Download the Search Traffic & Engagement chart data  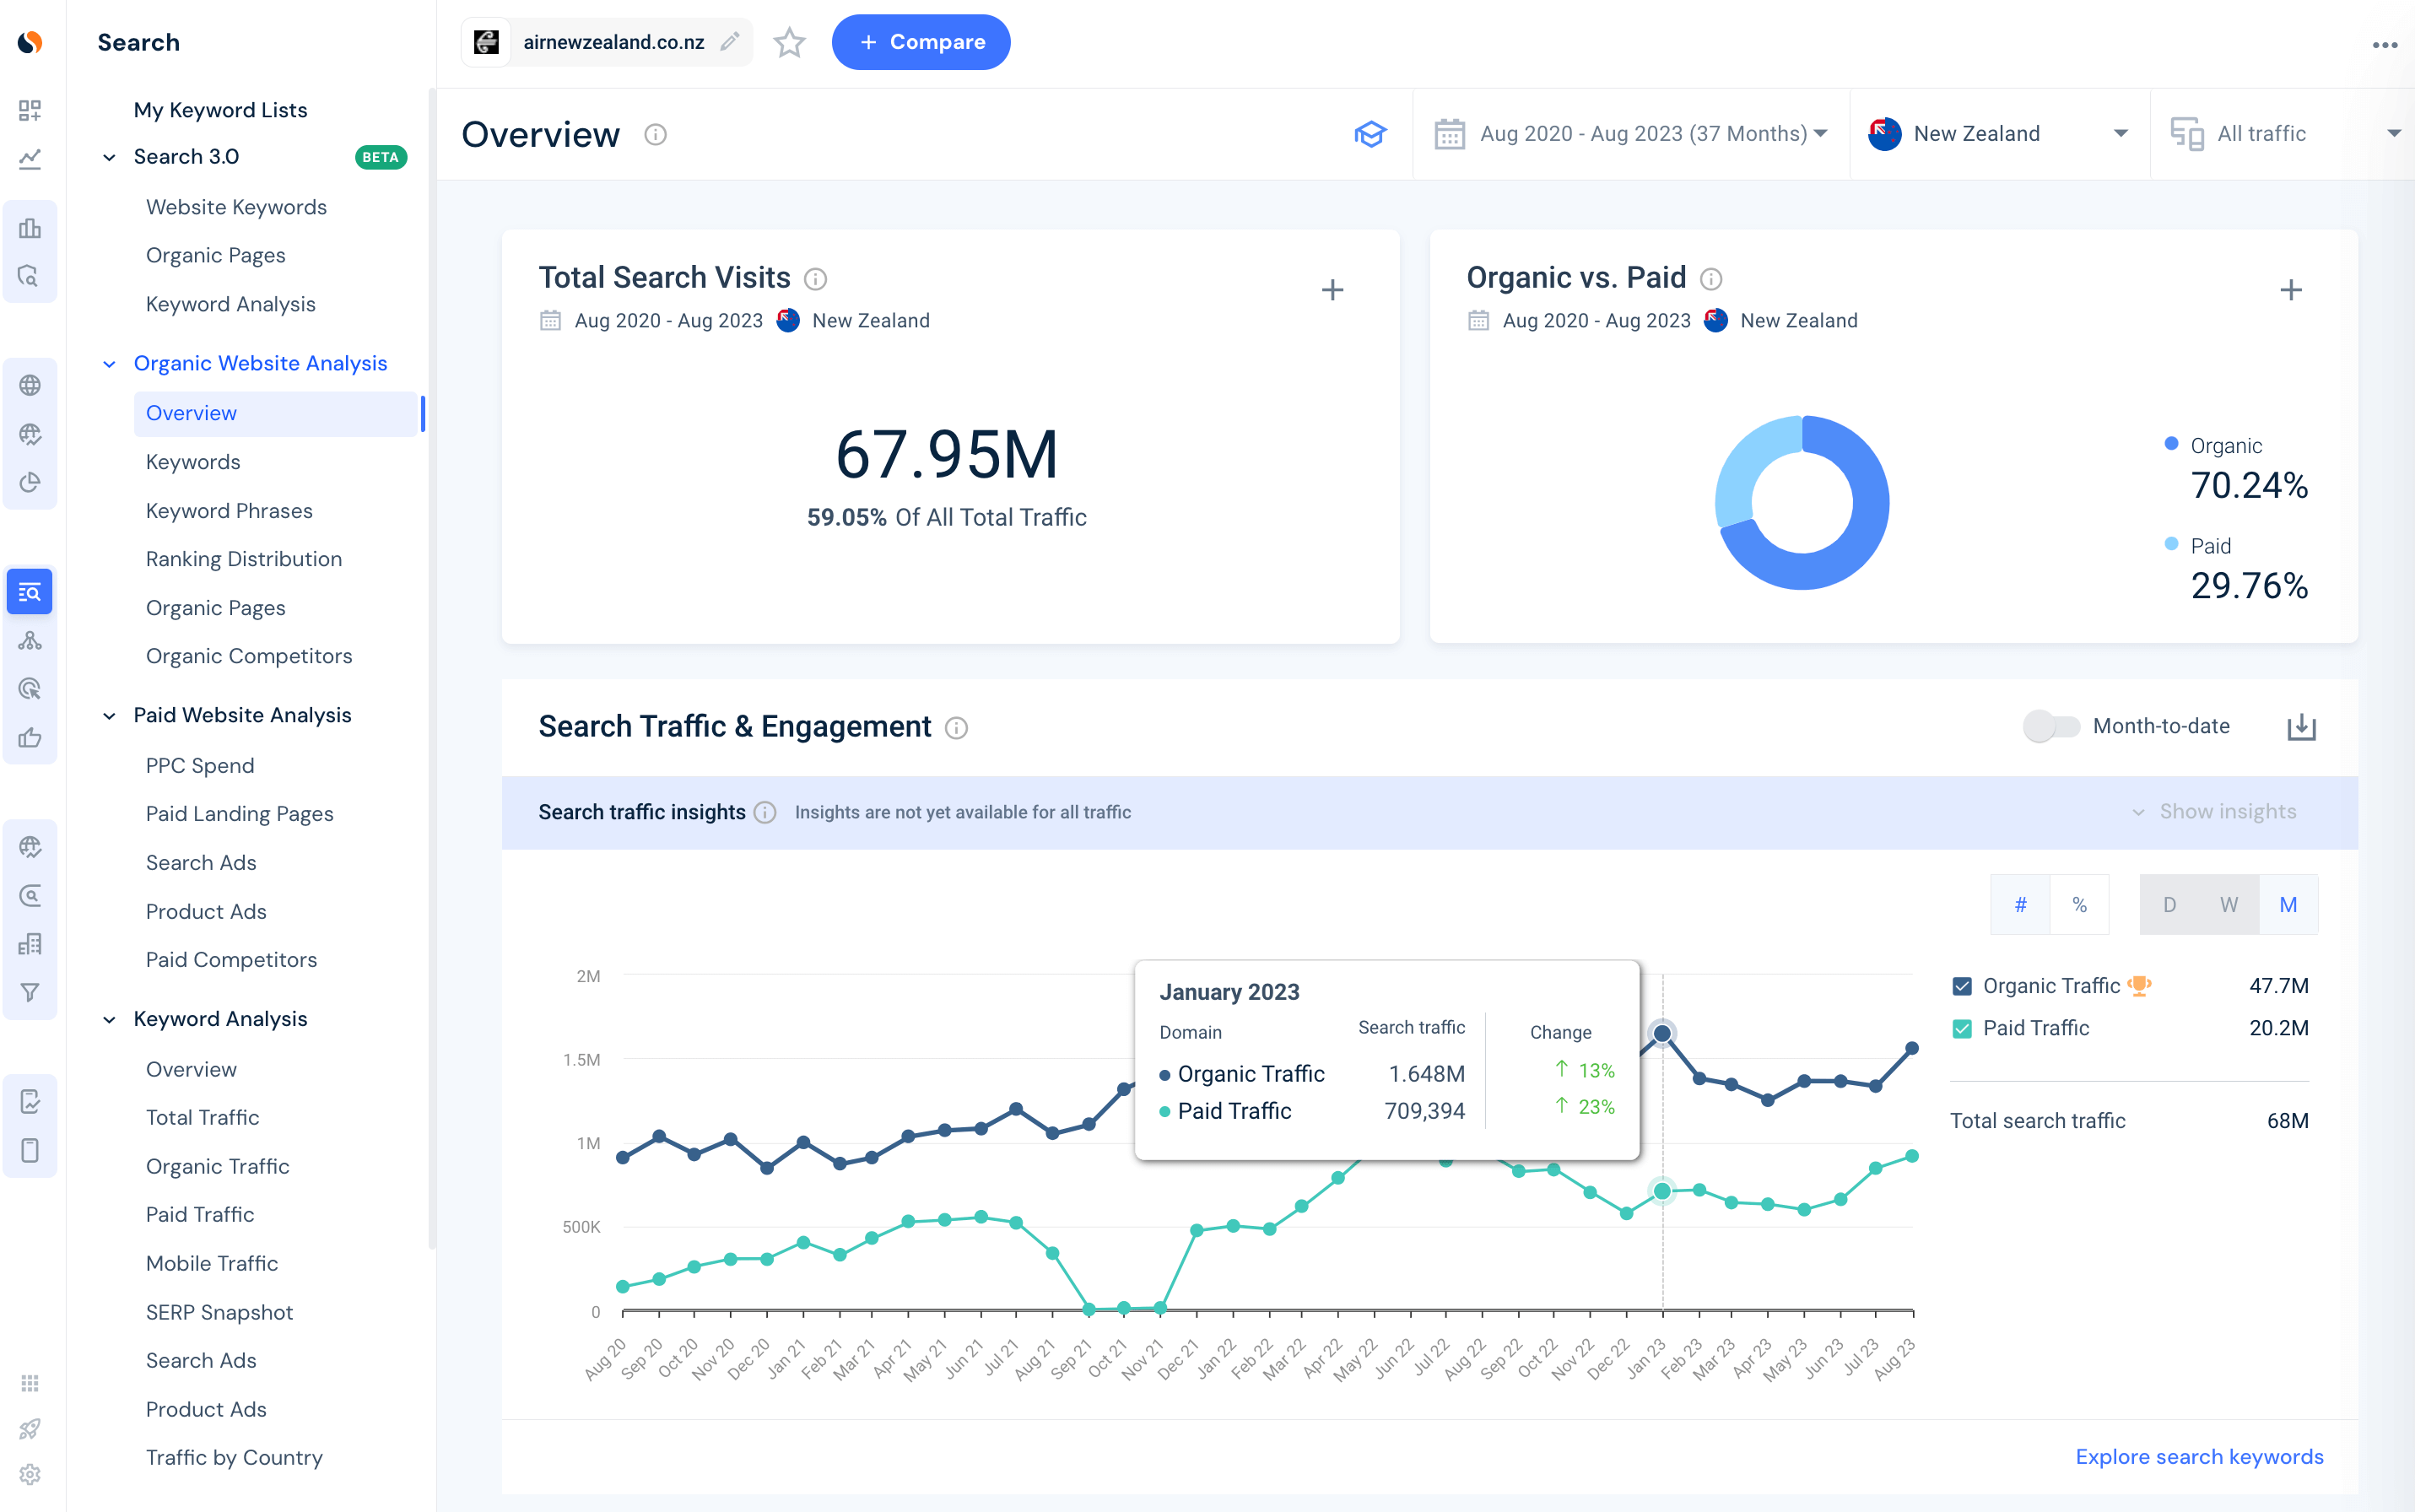click(x=2301, y=727)
